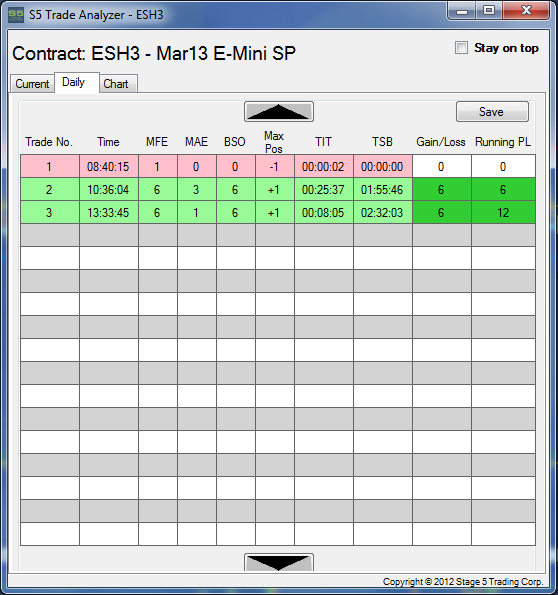Click the Gain/Loss cell of trade 3

[441, 212]
